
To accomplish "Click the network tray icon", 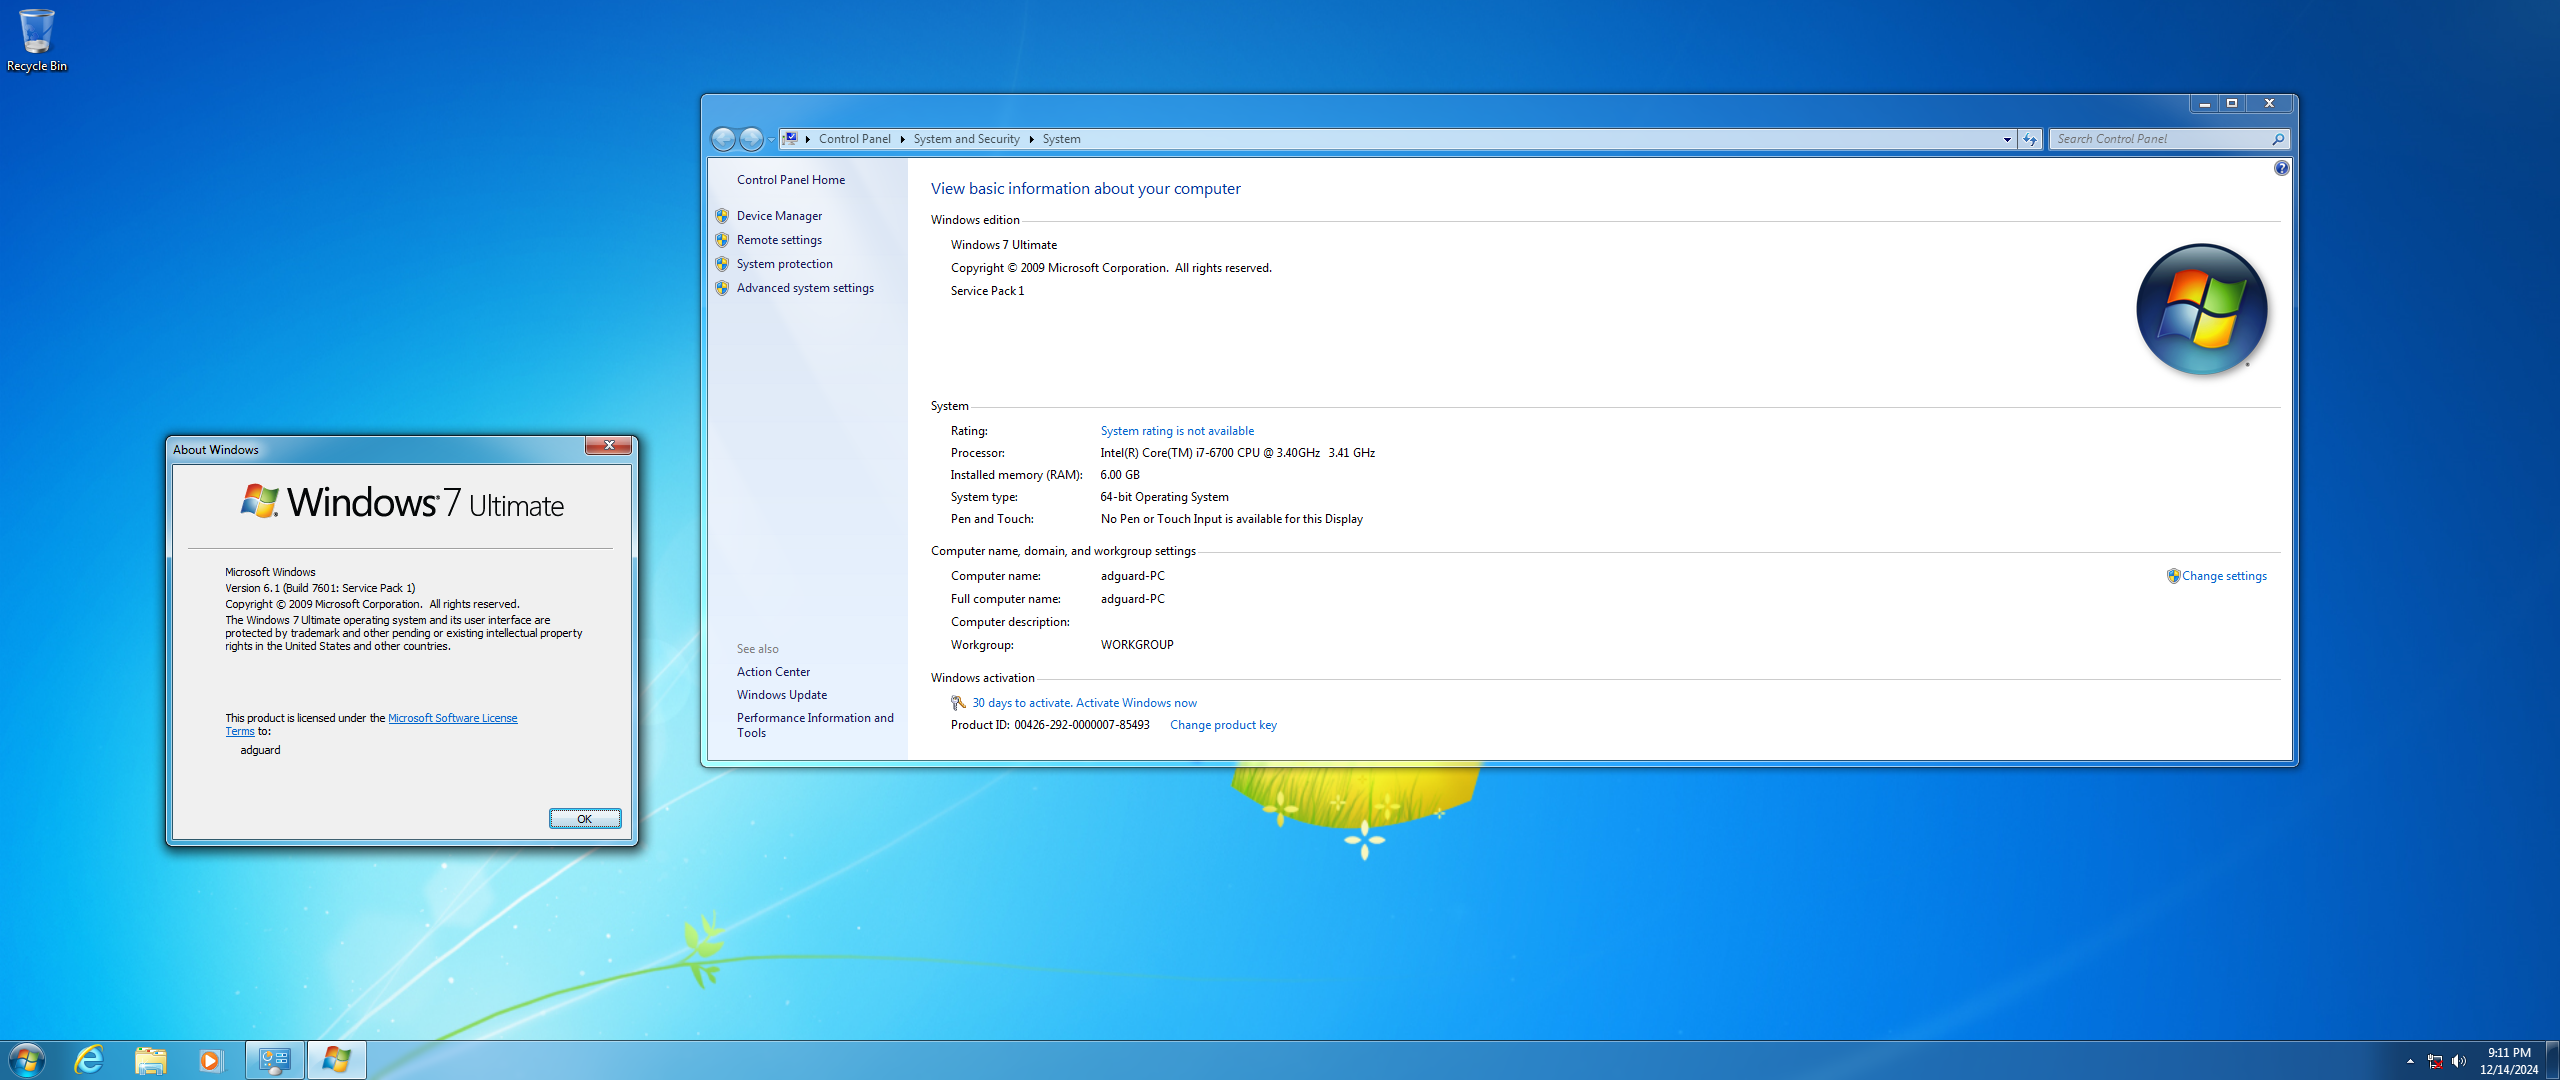I will coord(2435,1061).
